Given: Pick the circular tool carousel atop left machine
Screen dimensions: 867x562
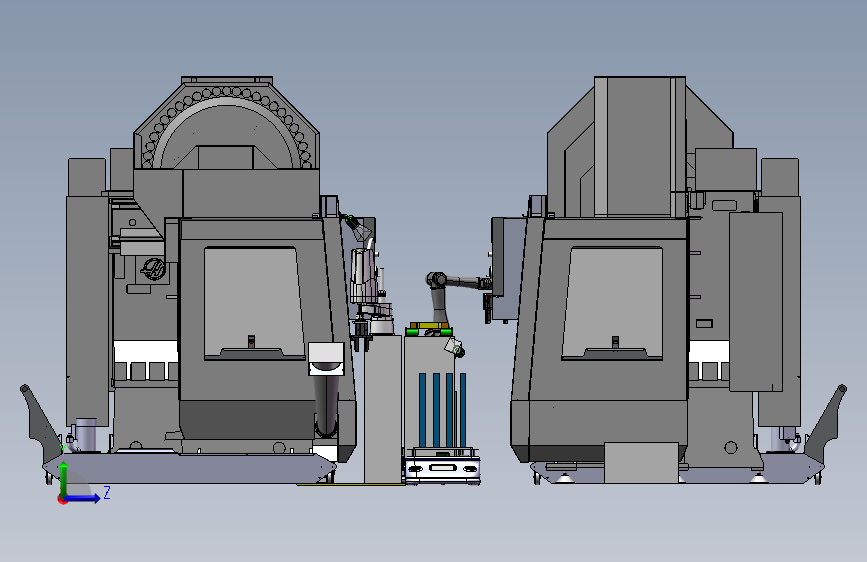Looking at the screenshot, I should click(x=227, y=128).
